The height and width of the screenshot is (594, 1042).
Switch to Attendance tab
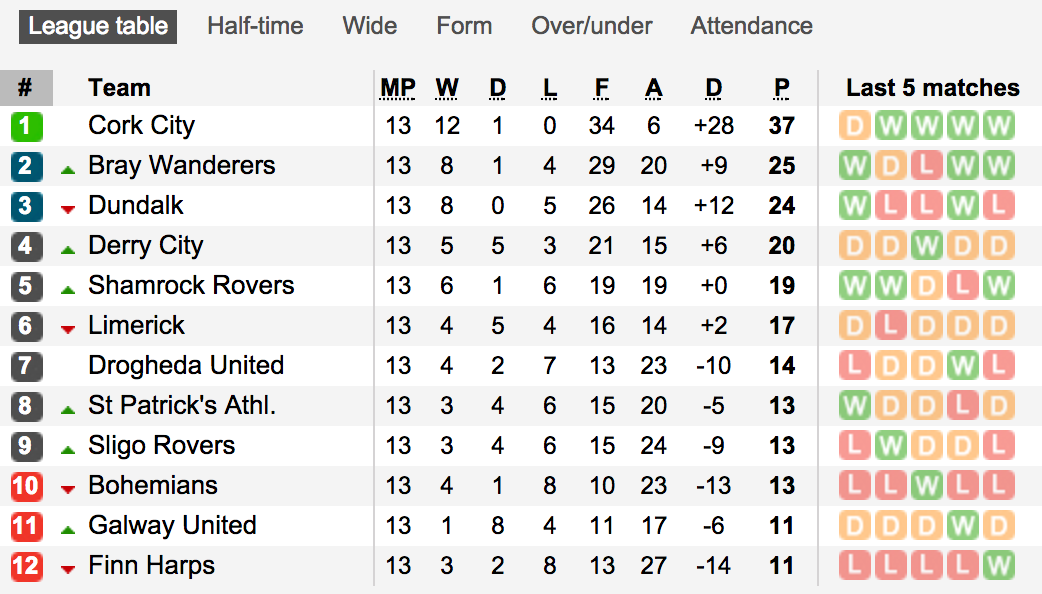(751, 26)
